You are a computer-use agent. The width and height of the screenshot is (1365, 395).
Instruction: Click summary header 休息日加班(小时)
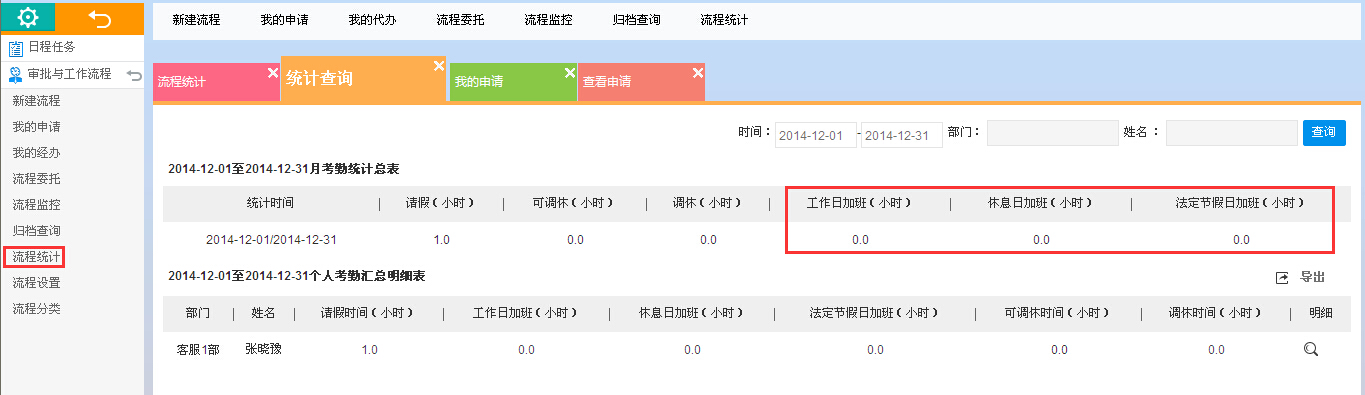(1040, 203)
